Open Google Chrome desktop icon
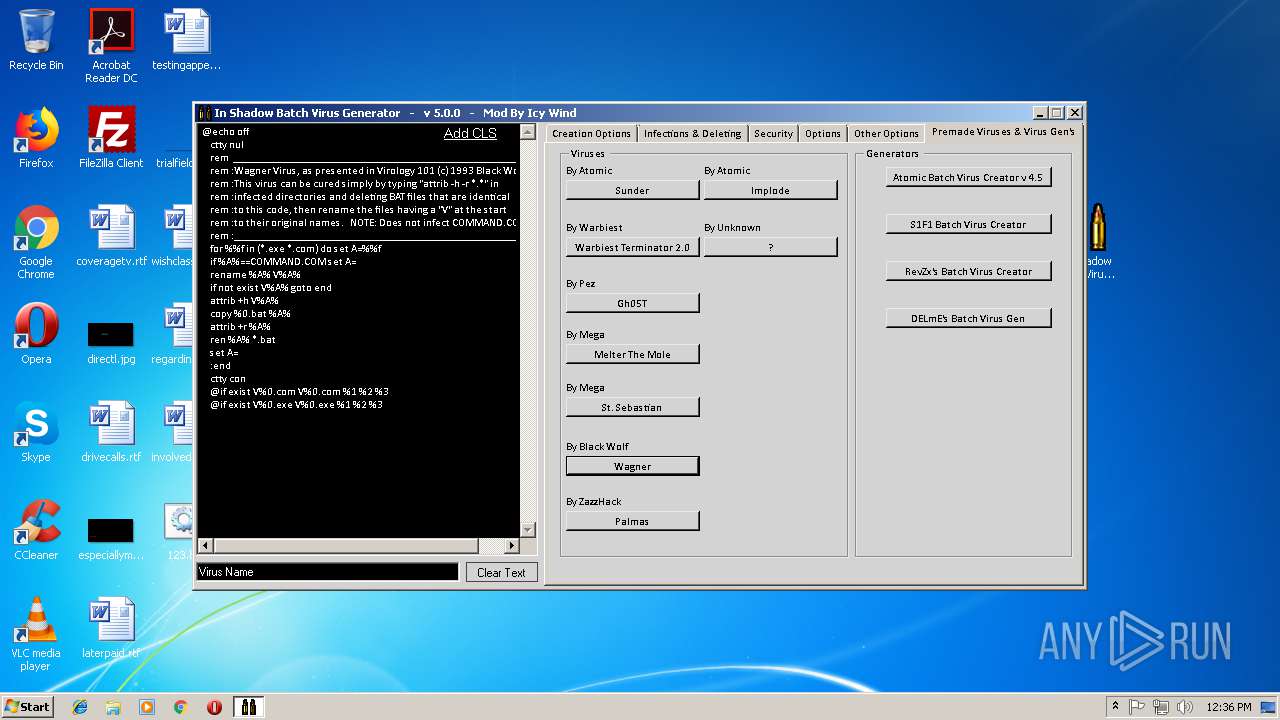Image resolution: width=1280 pixels, height=720 pixels. [36, 242]
